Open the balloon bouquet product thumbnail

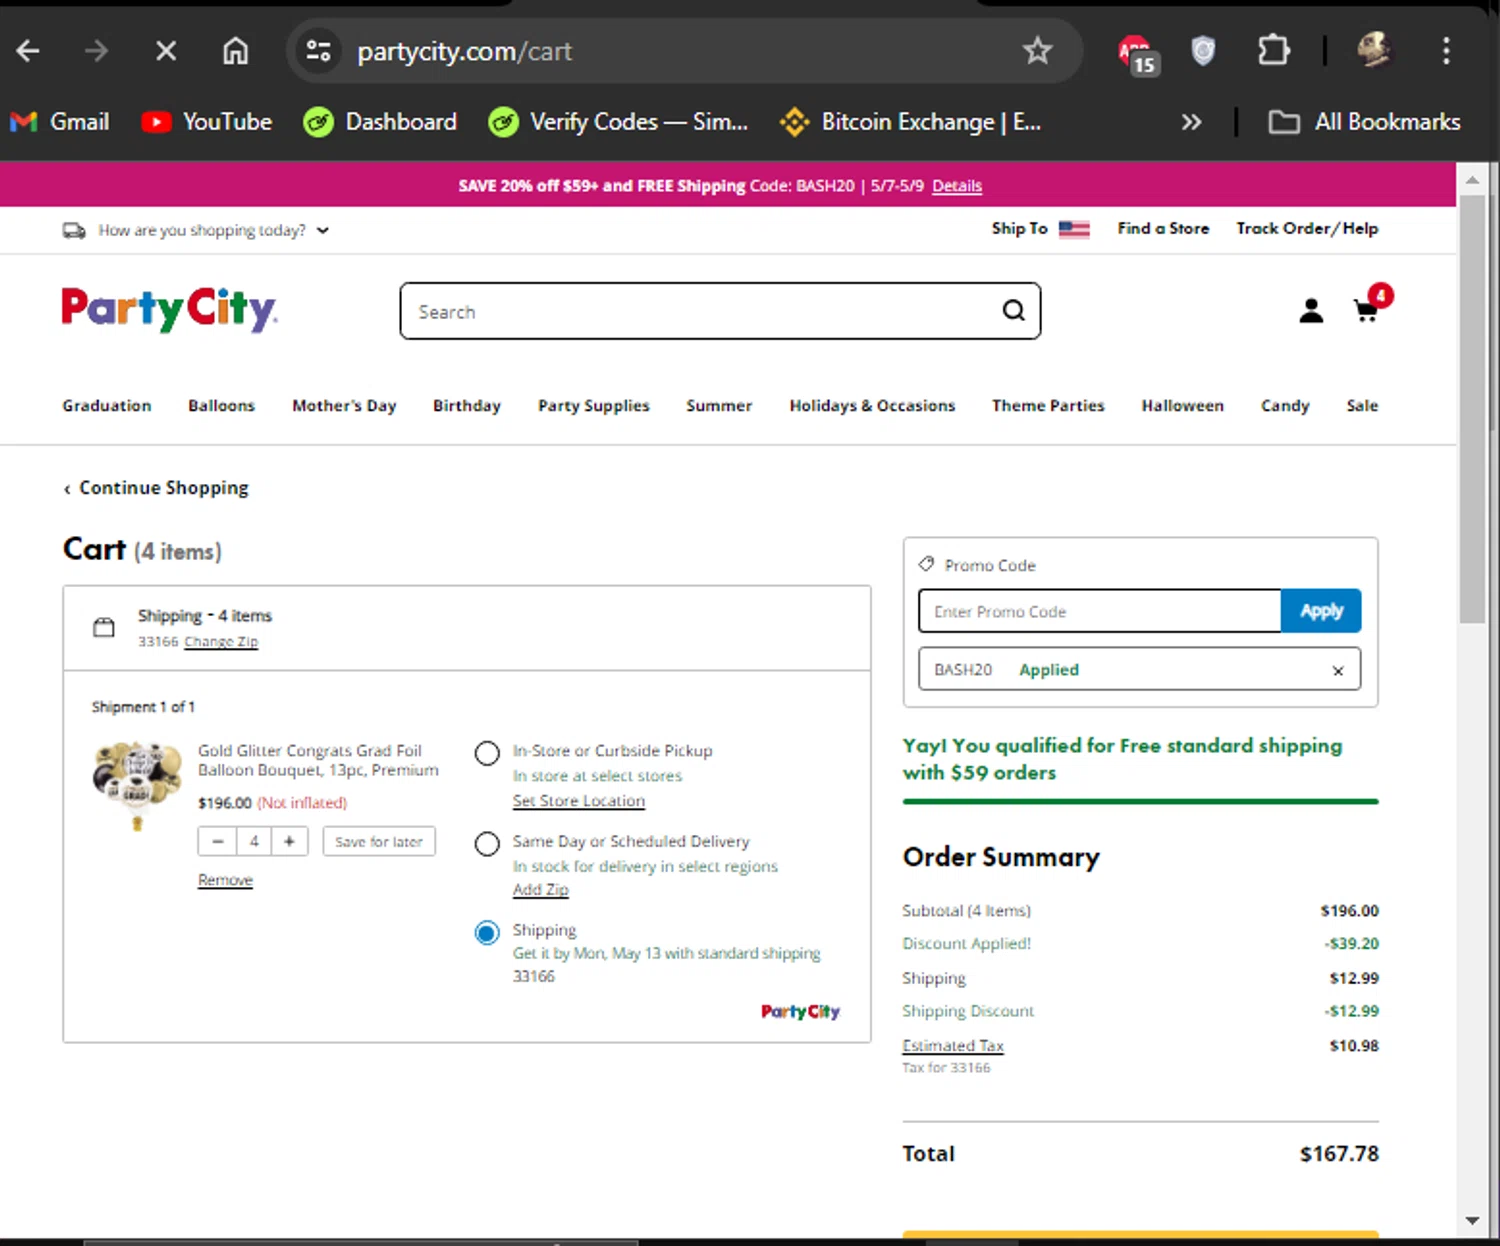click(137, 786)
